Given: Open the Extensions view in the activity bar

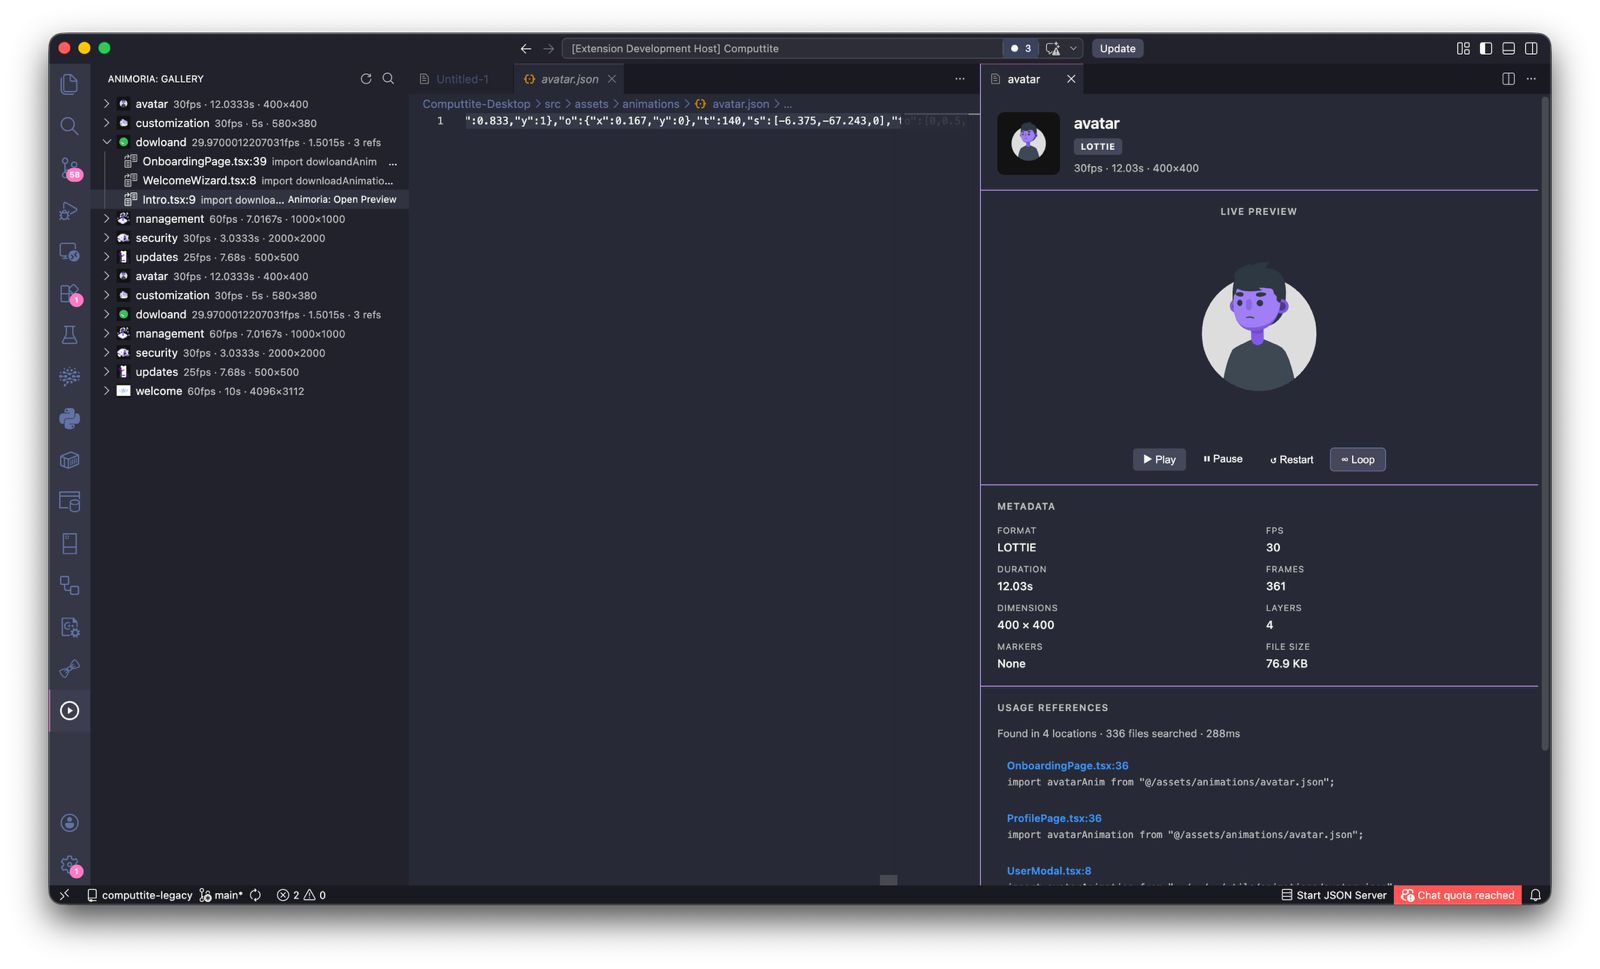Looking at the screenshot, I should [x=69, y=294].
